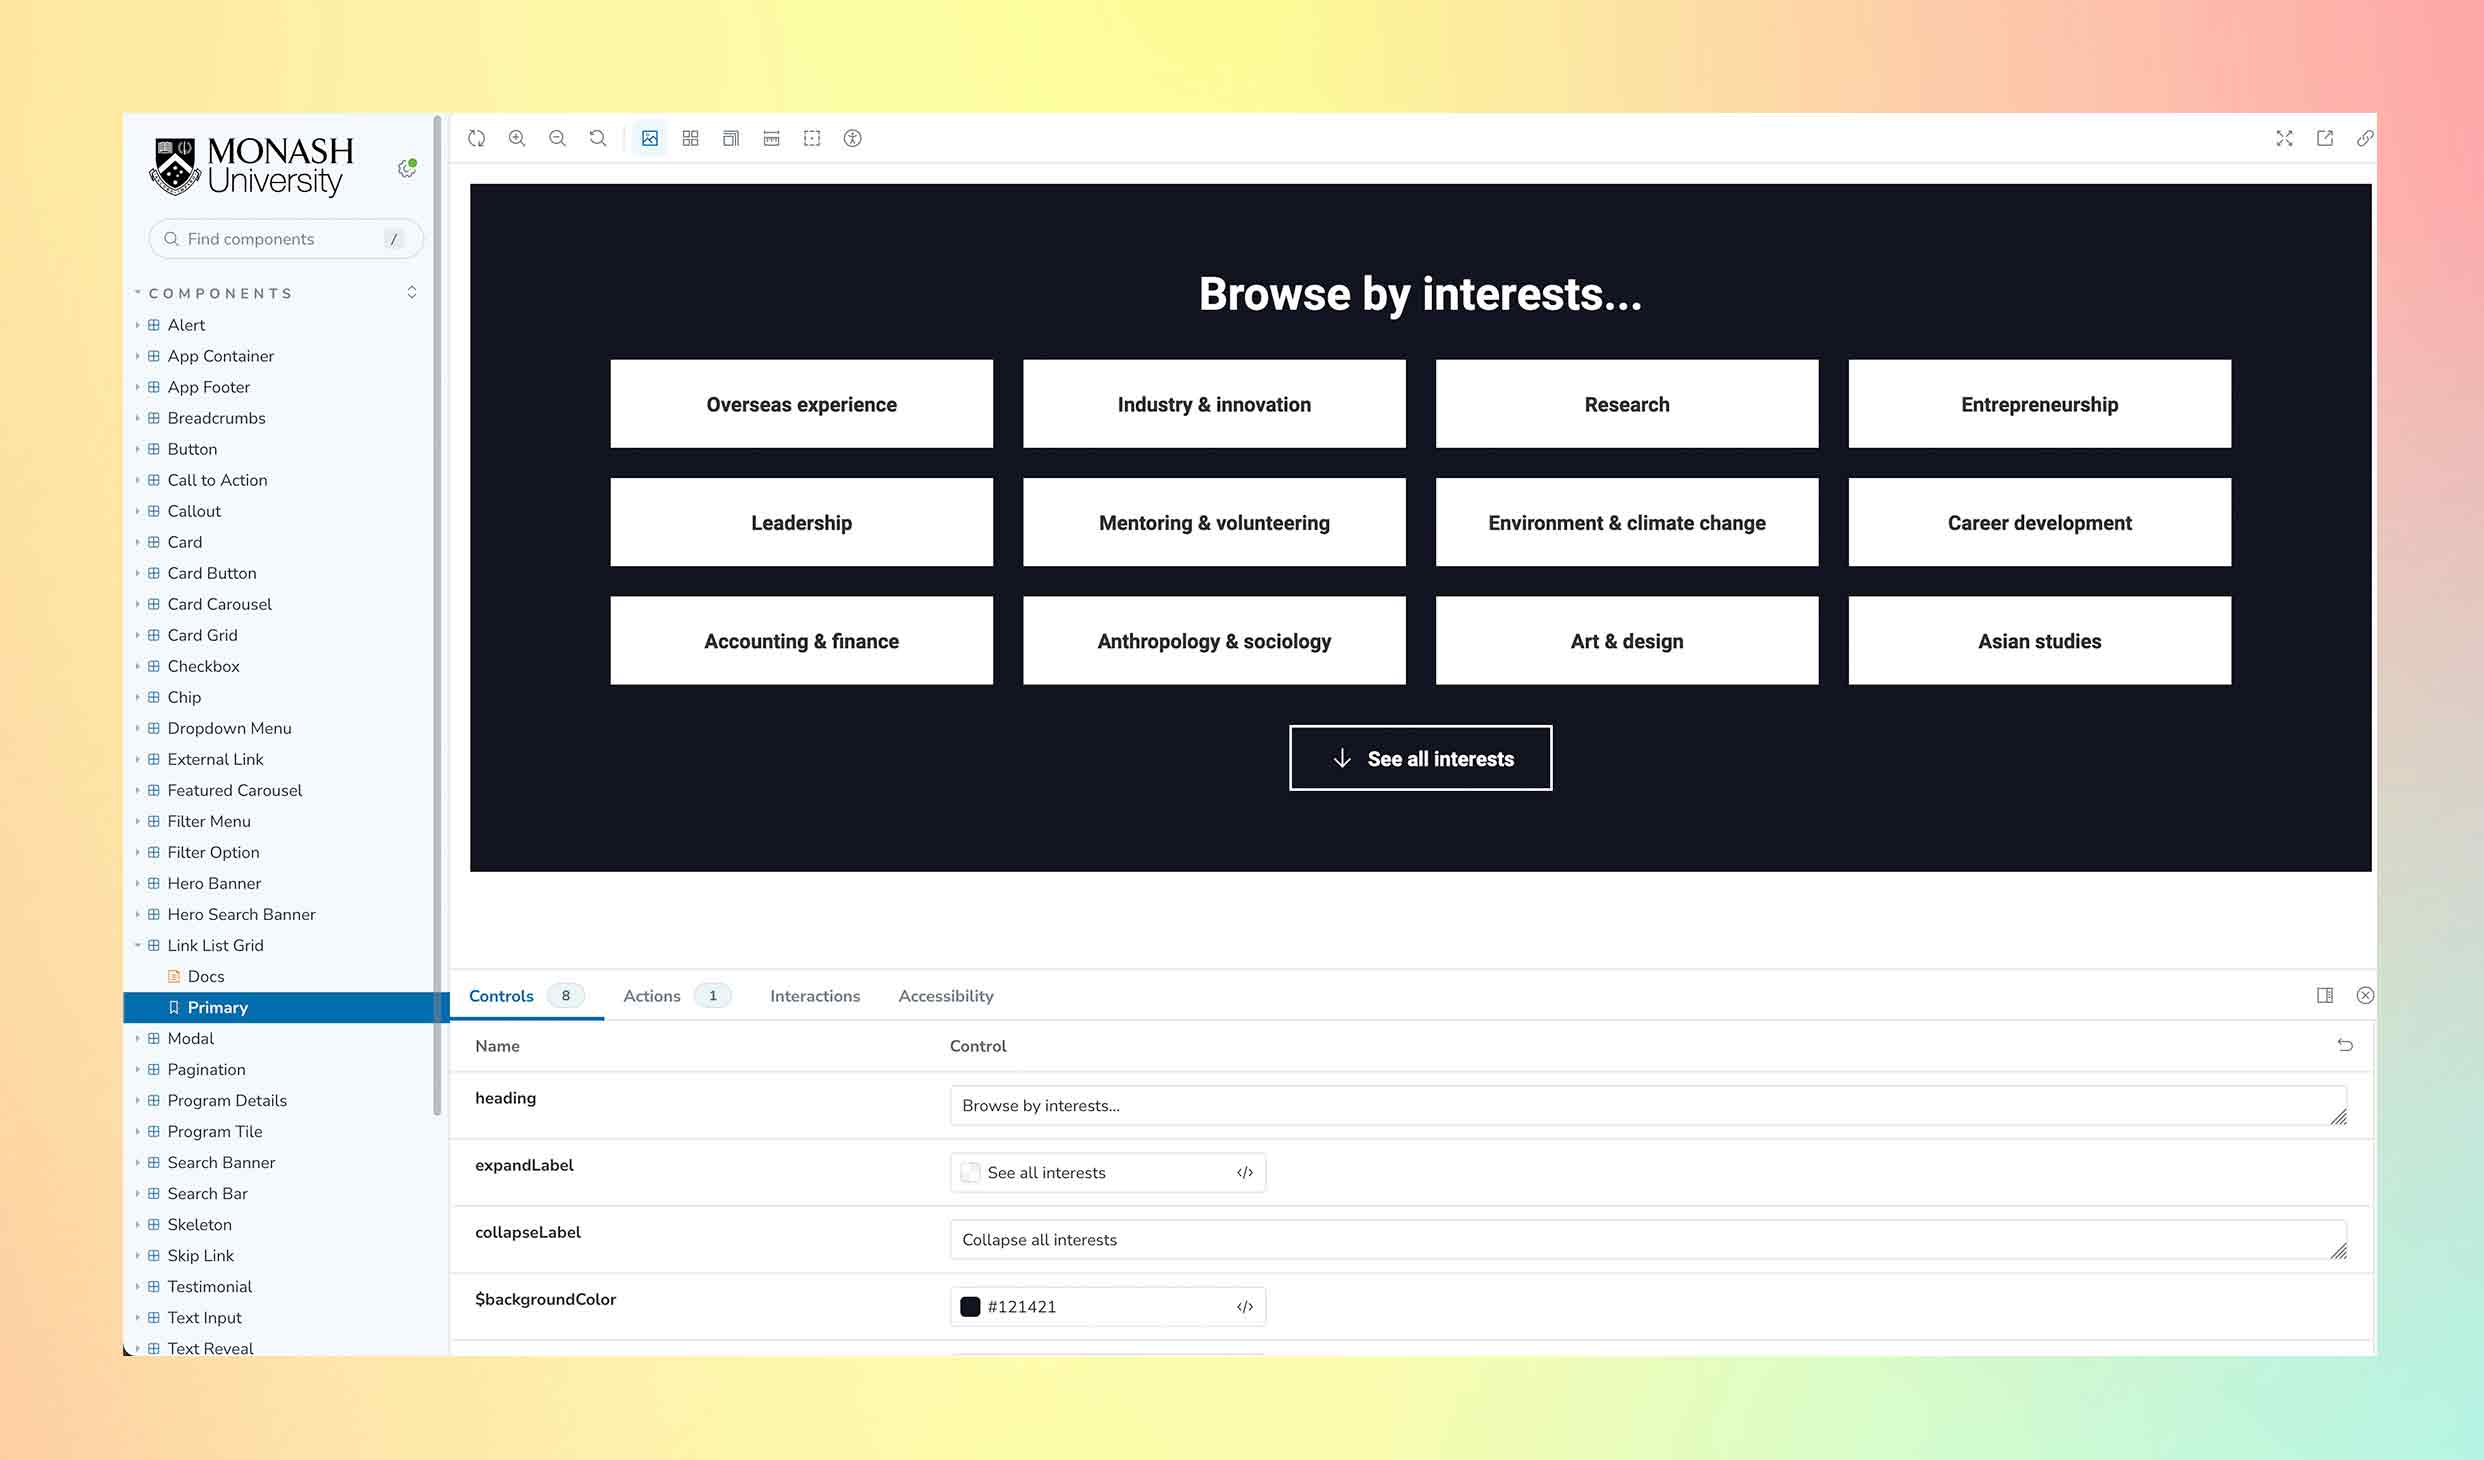Expand the App Container component
The height and width of the screenshot is (1460, 2484).
(x=220, y=356)
